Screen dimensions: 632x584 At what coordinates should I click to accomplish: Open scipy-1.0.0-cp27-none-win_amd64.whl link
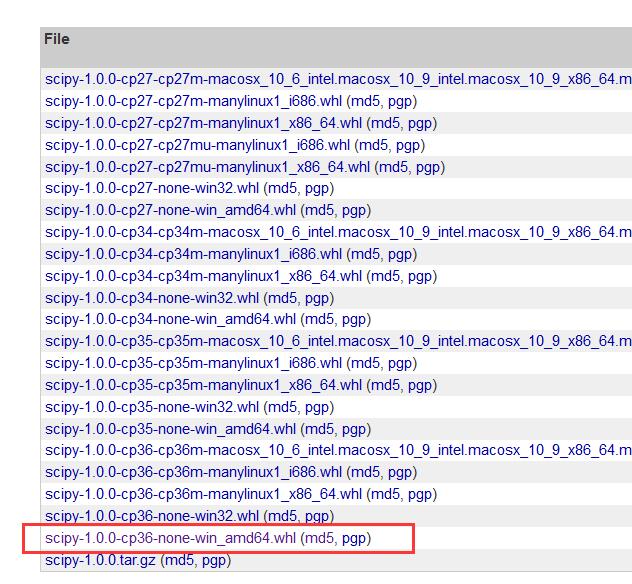click(x=170, y=210)
